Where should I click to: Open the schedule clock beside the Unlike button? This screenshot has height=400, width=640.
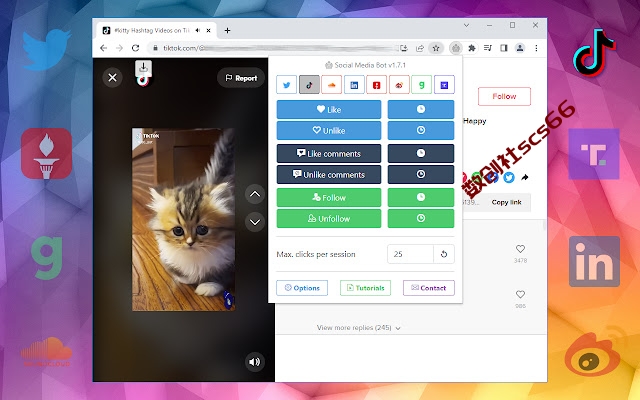[421, 130]
